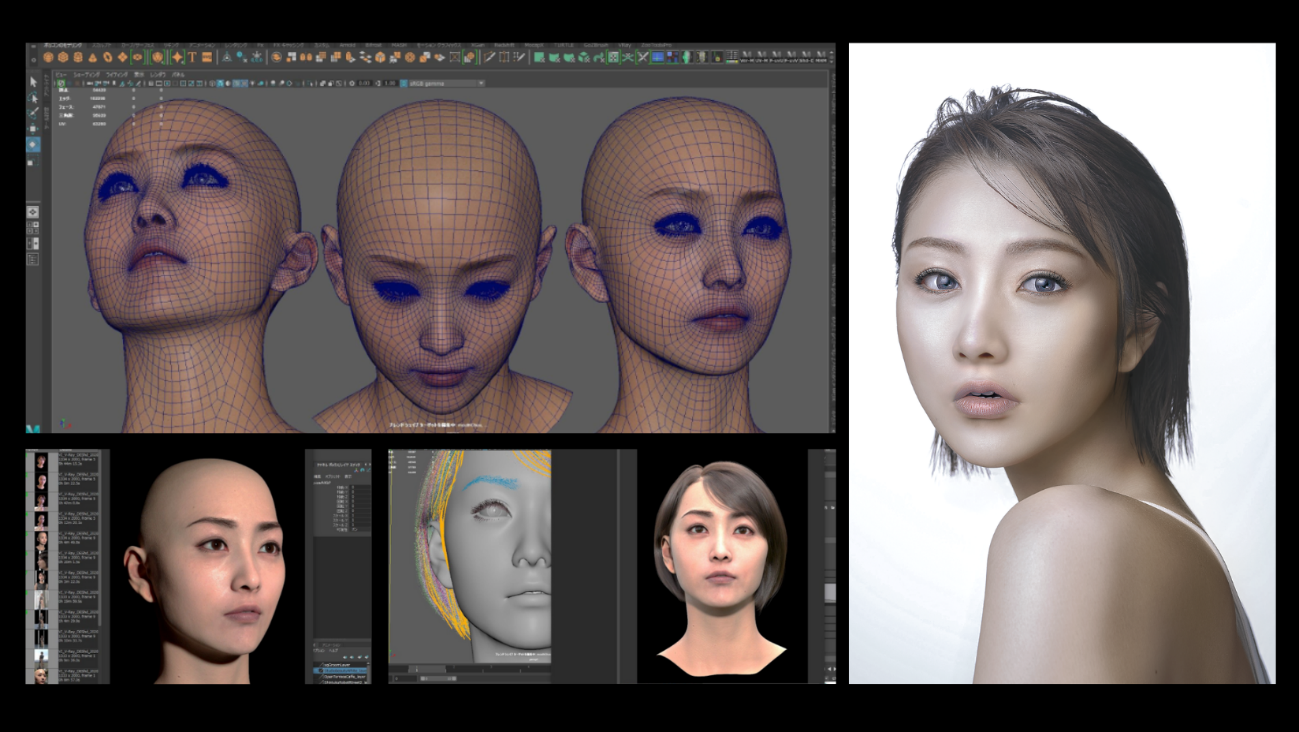Open the ビュー panel menu
The width and height of the screenshot is (1299, 732).
point(62,74)
